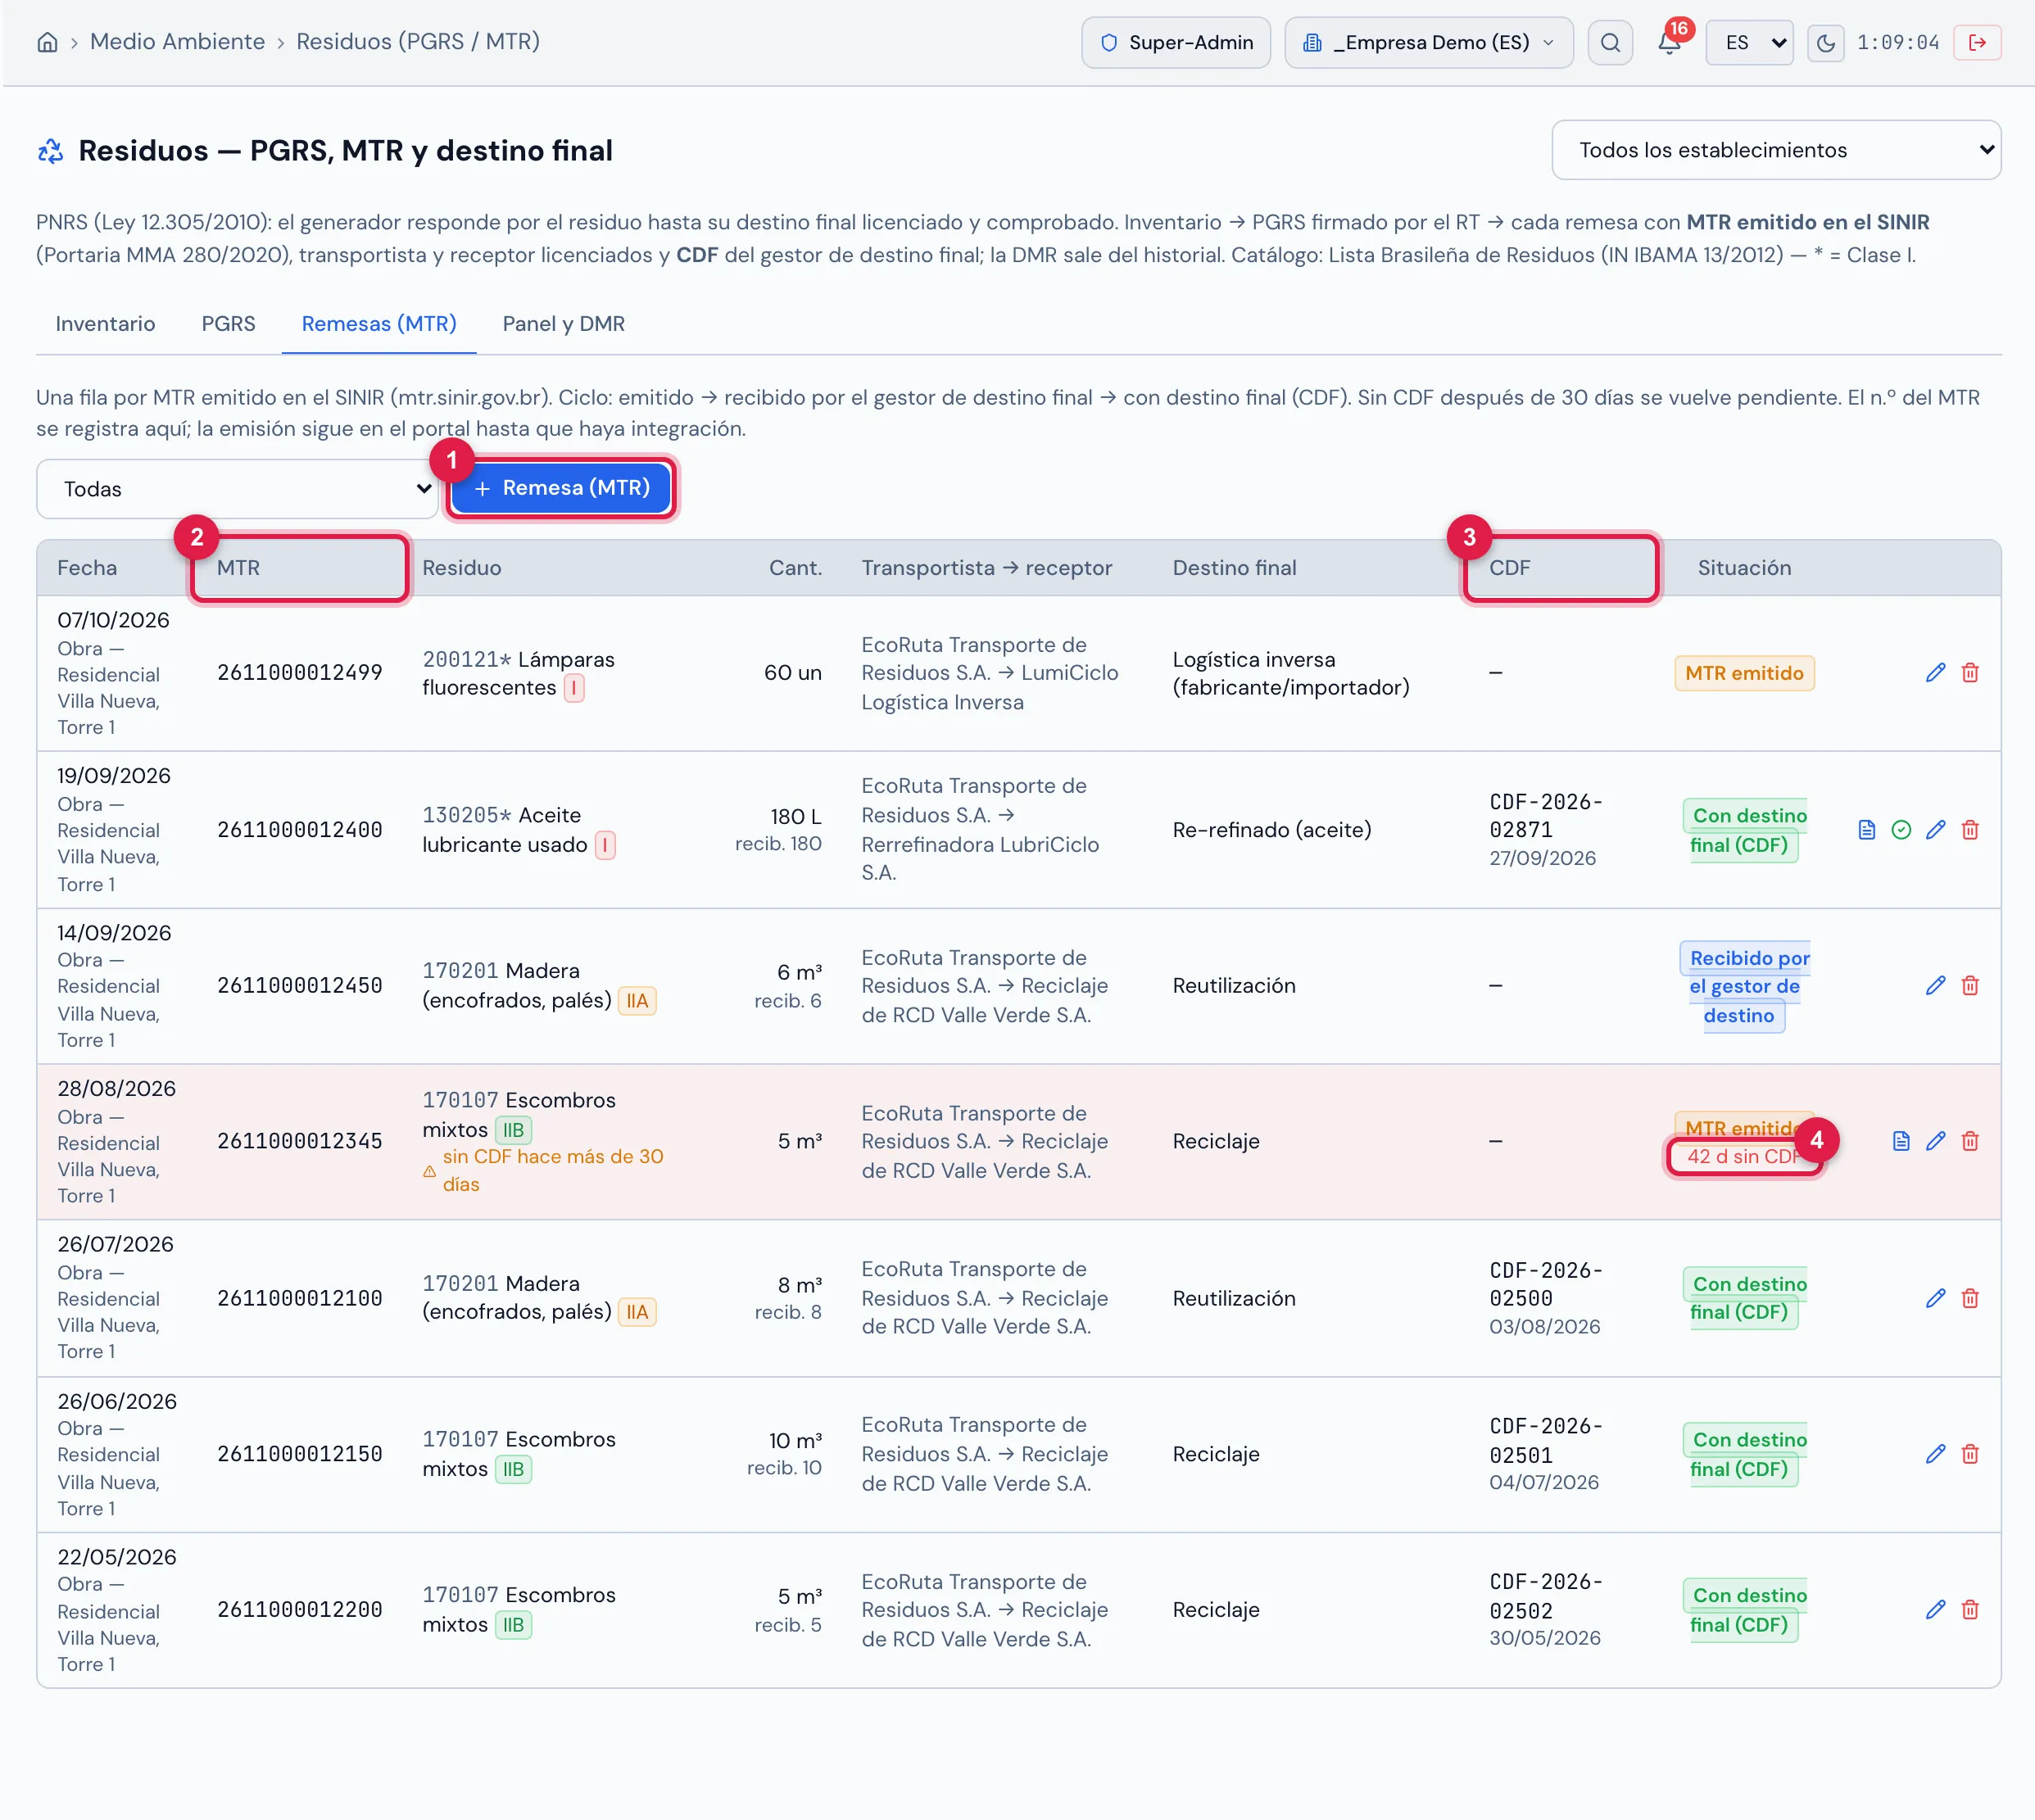The width and height of the screenshot is (2035, 1820).
Task: Go to home breadcrumb icon
Action: 47,42
